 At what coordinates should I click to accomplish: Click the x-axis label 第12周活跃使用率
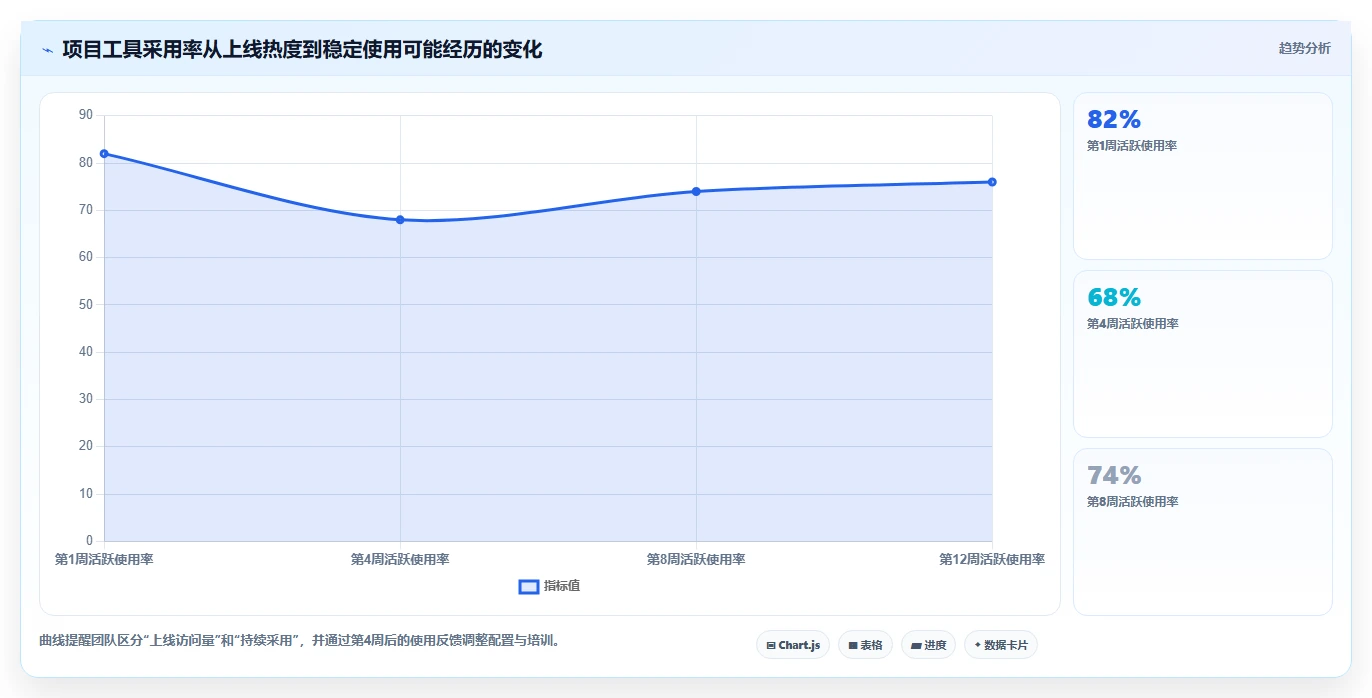coord(992,559)
